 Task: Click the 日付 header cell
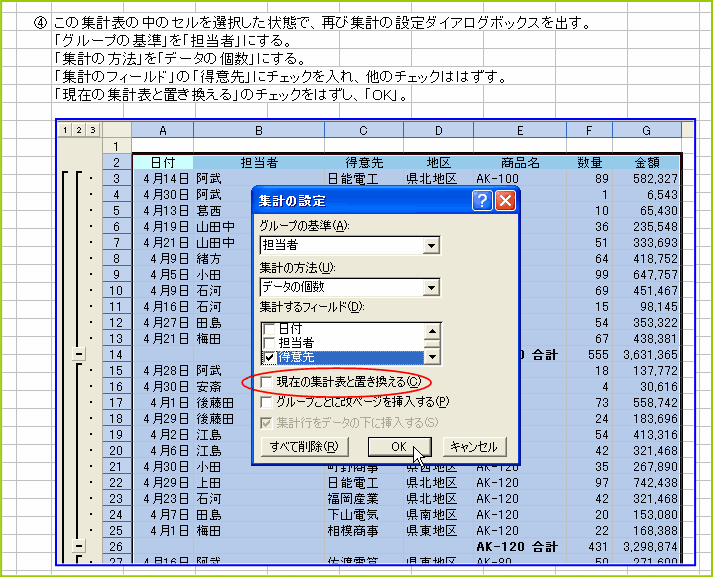point(163,162)
